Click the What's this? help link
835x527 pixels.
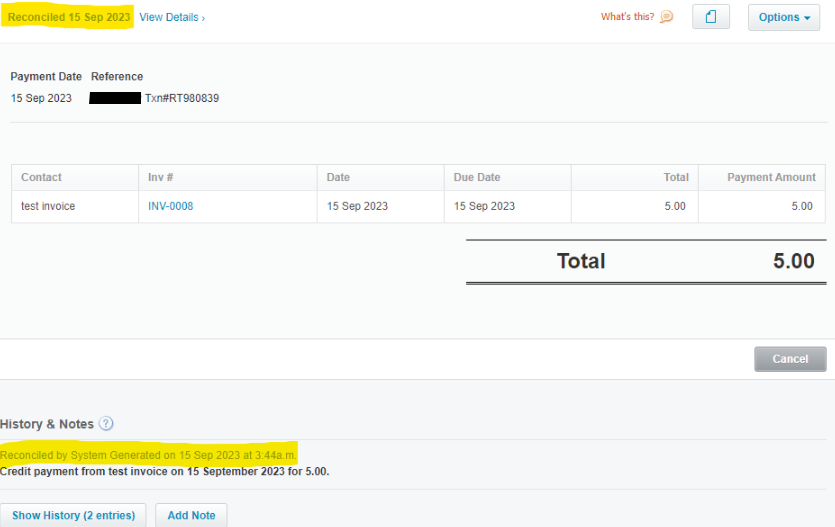(627, 17)
